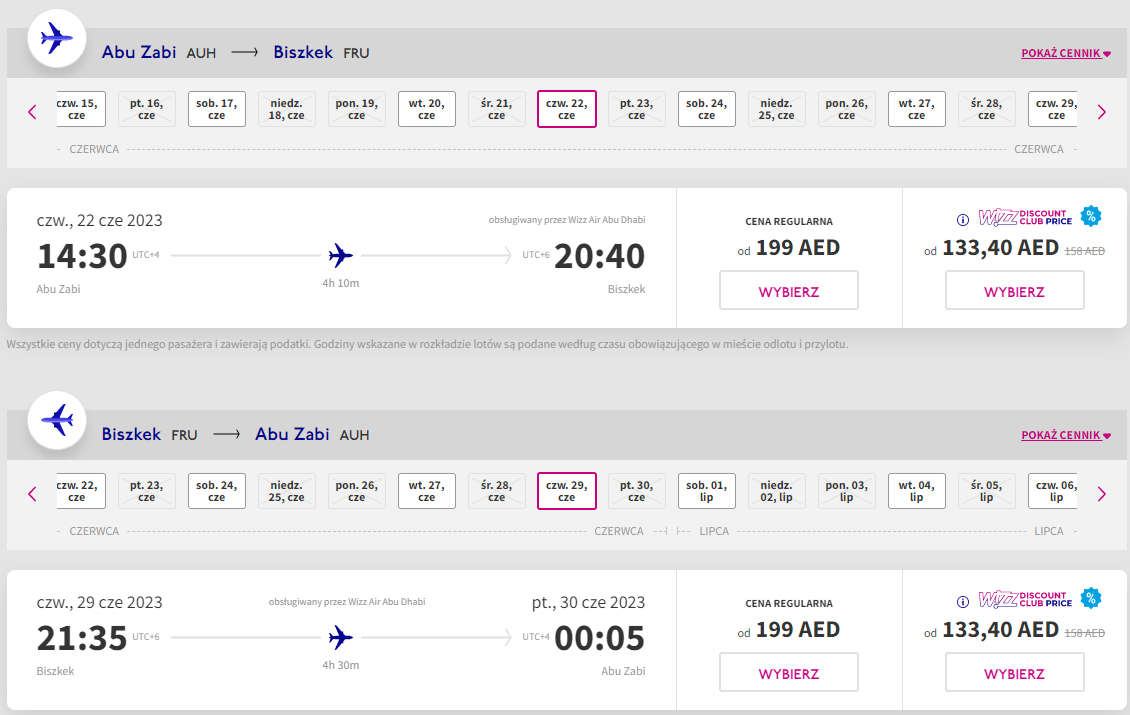Open outbound Wizz Discount Club info icon

point(963,220)
